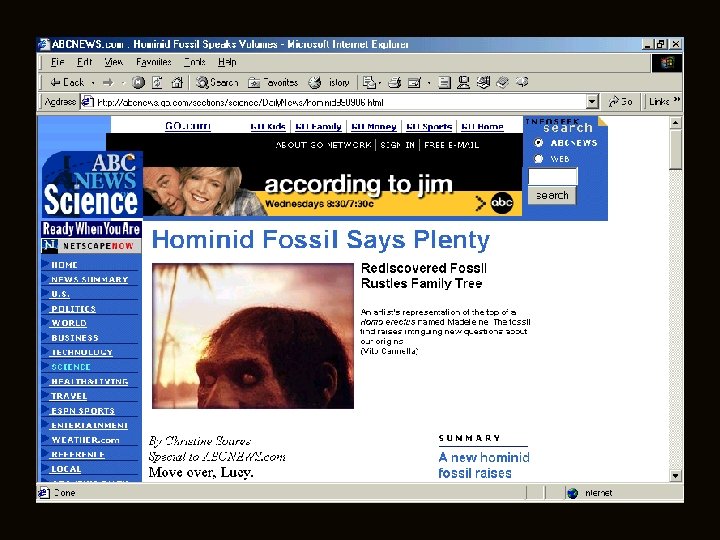Open the Favorites menu
Image resolution: width=720 pixels, height=540 pixels.
pos(153,62)
